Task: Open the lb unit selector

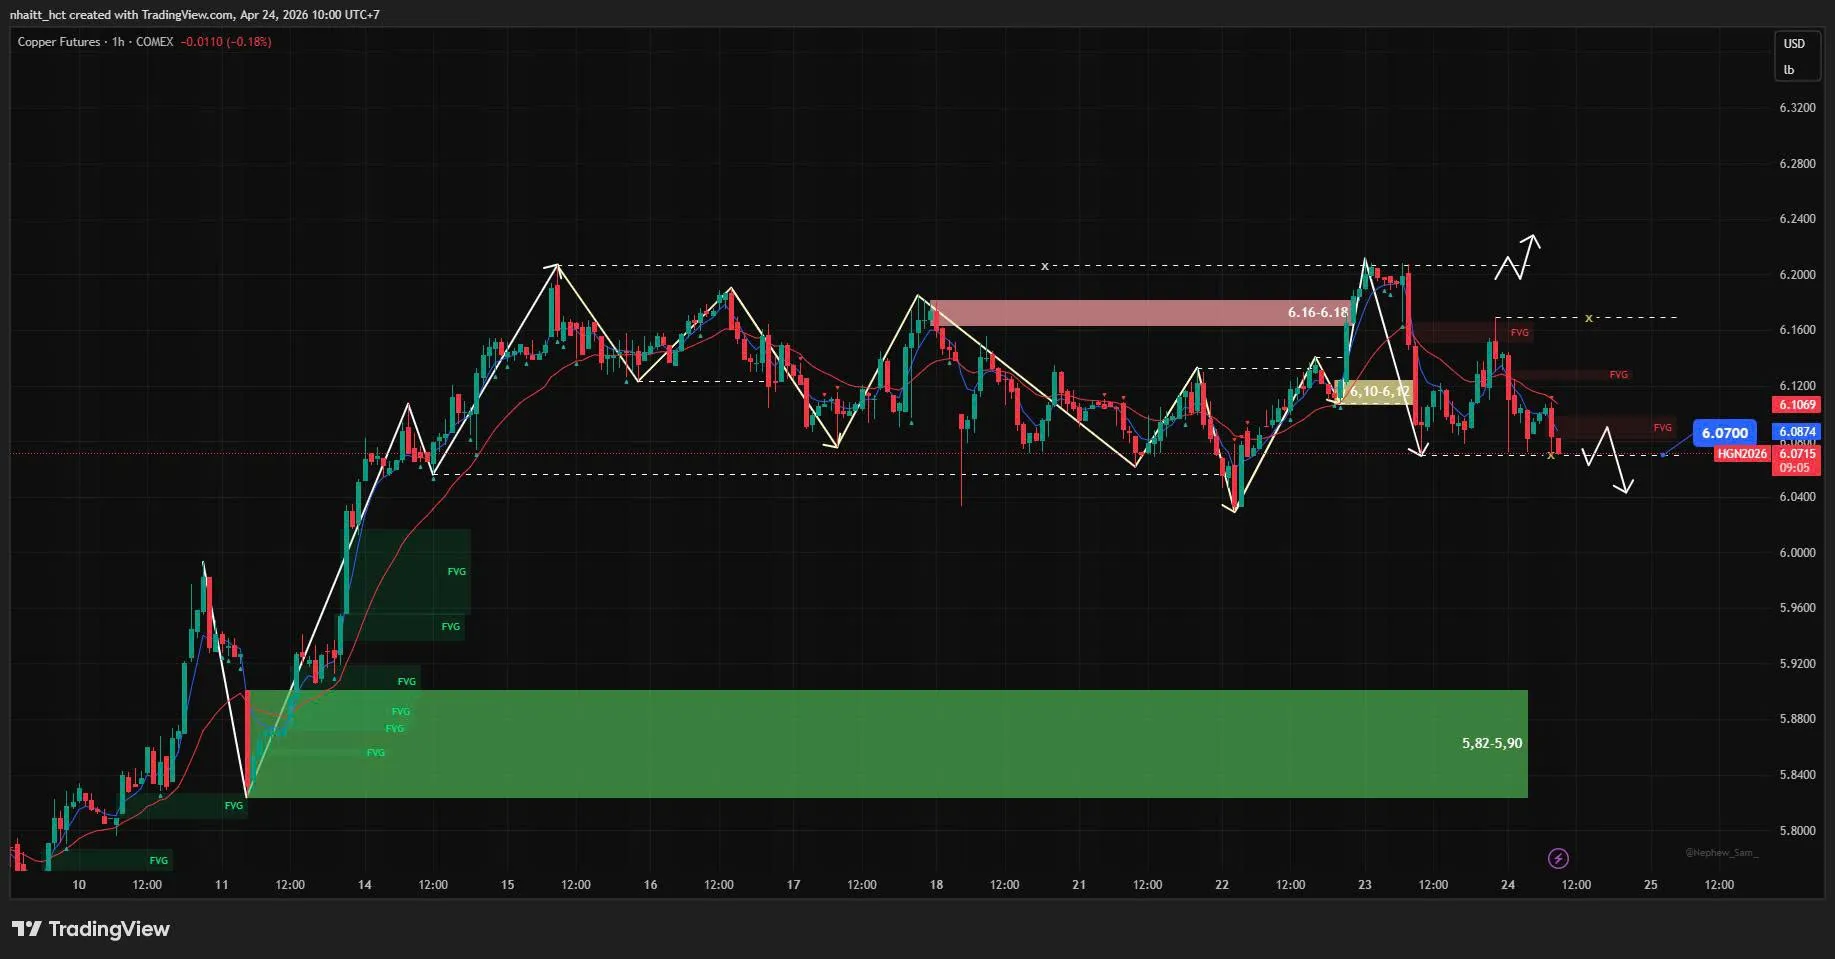Action: point(1789,70)
